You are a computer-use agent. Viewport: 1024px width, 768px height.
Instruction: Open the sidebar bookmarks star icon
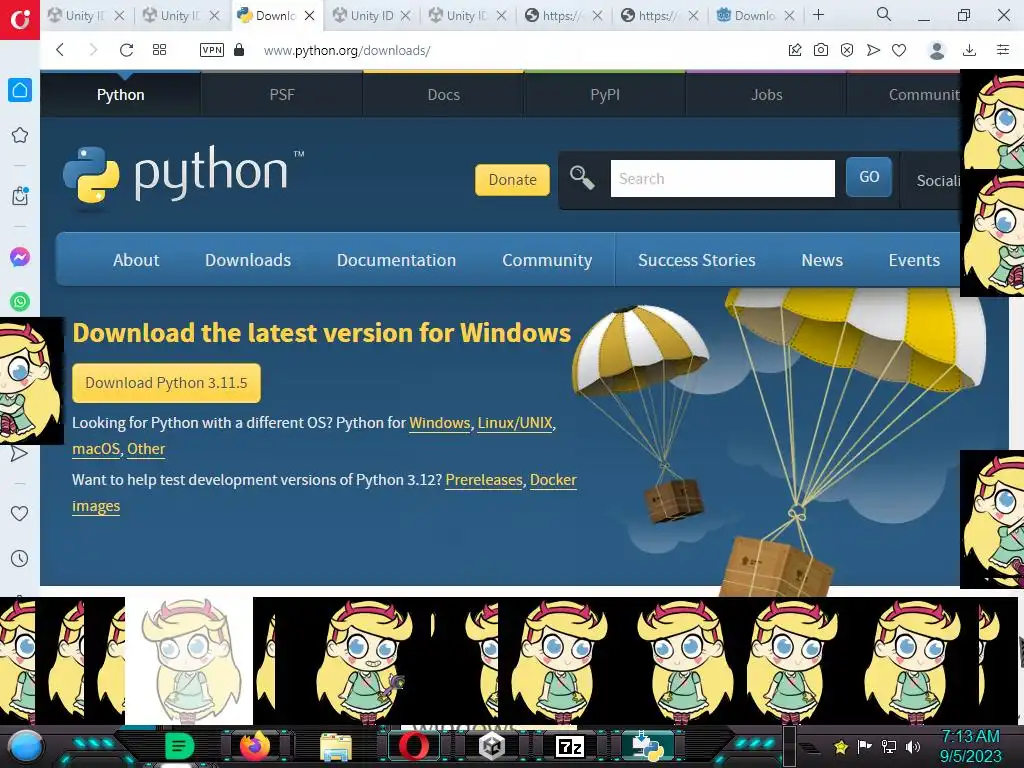tap(20, 135)
